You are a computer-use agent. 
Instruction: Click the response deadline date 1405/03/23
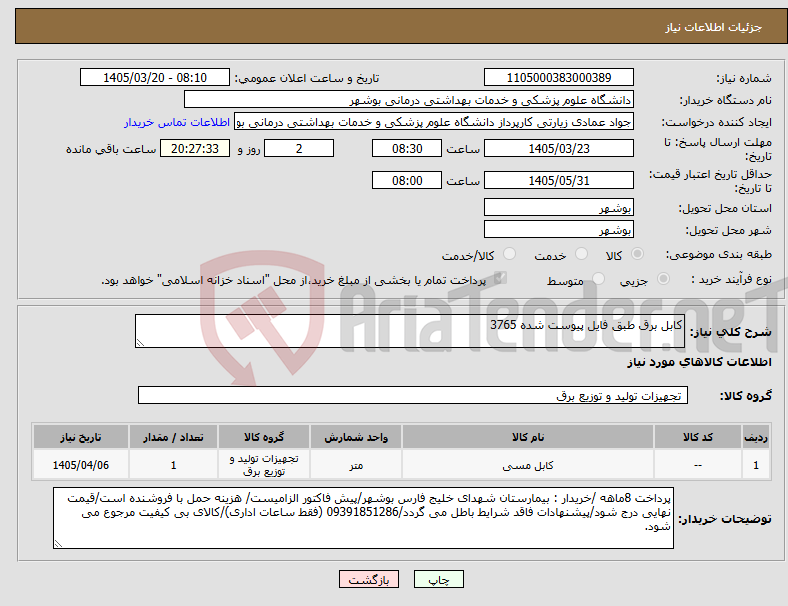(x=558, y=148)
